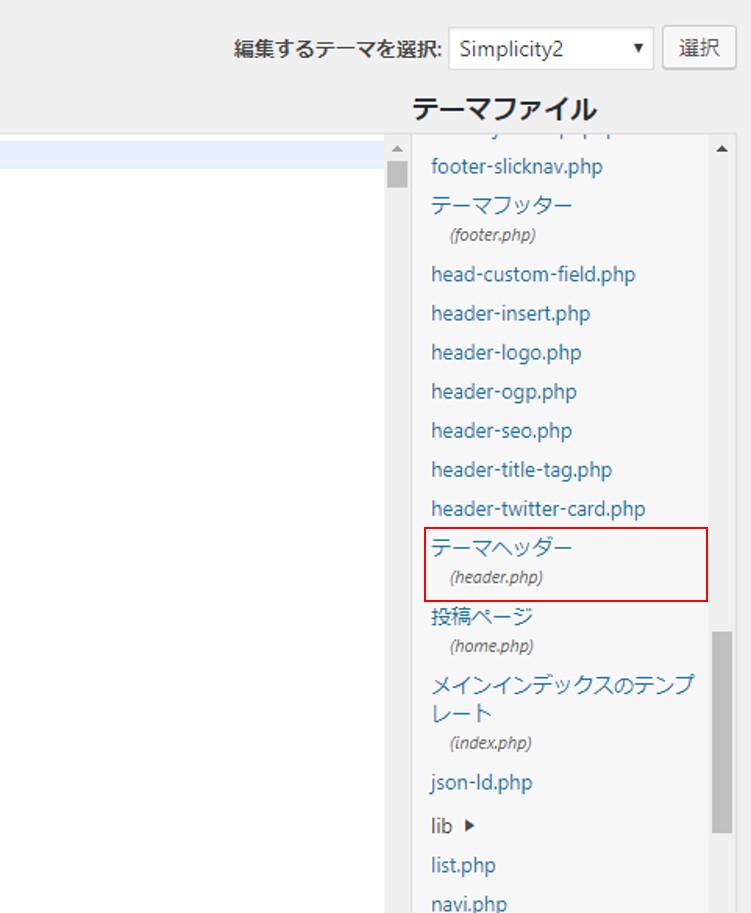The image size is (751, 913).
Task: Click the 選択 button
Action: (699, 49)
